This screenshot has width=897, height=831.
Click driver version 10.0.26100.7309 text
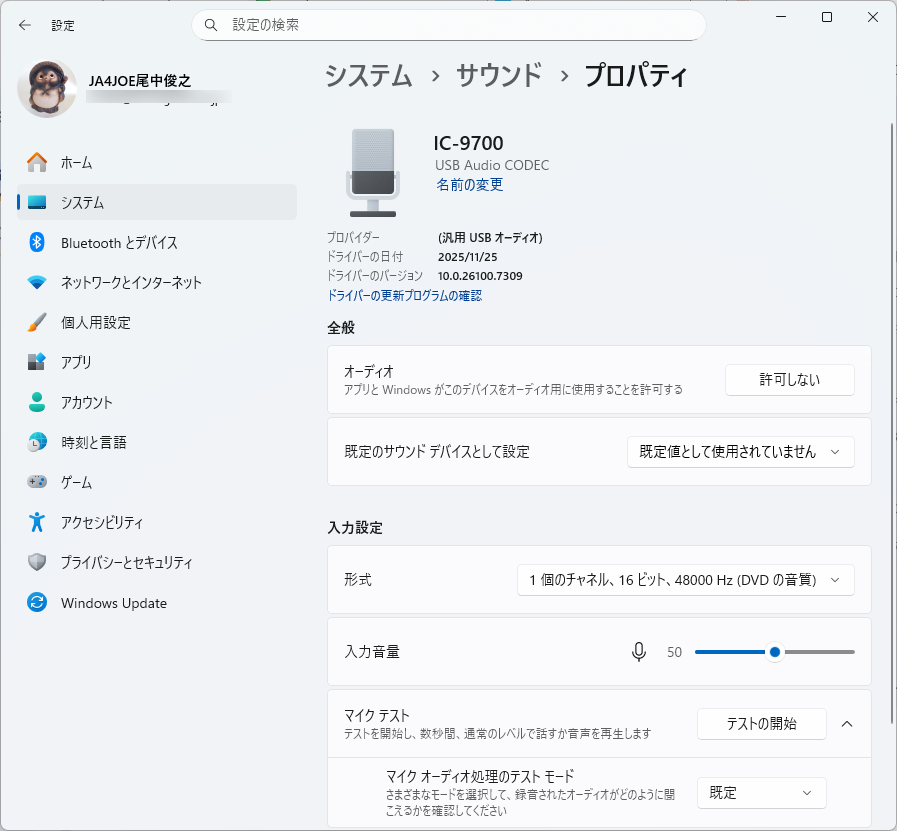point(480,276)
